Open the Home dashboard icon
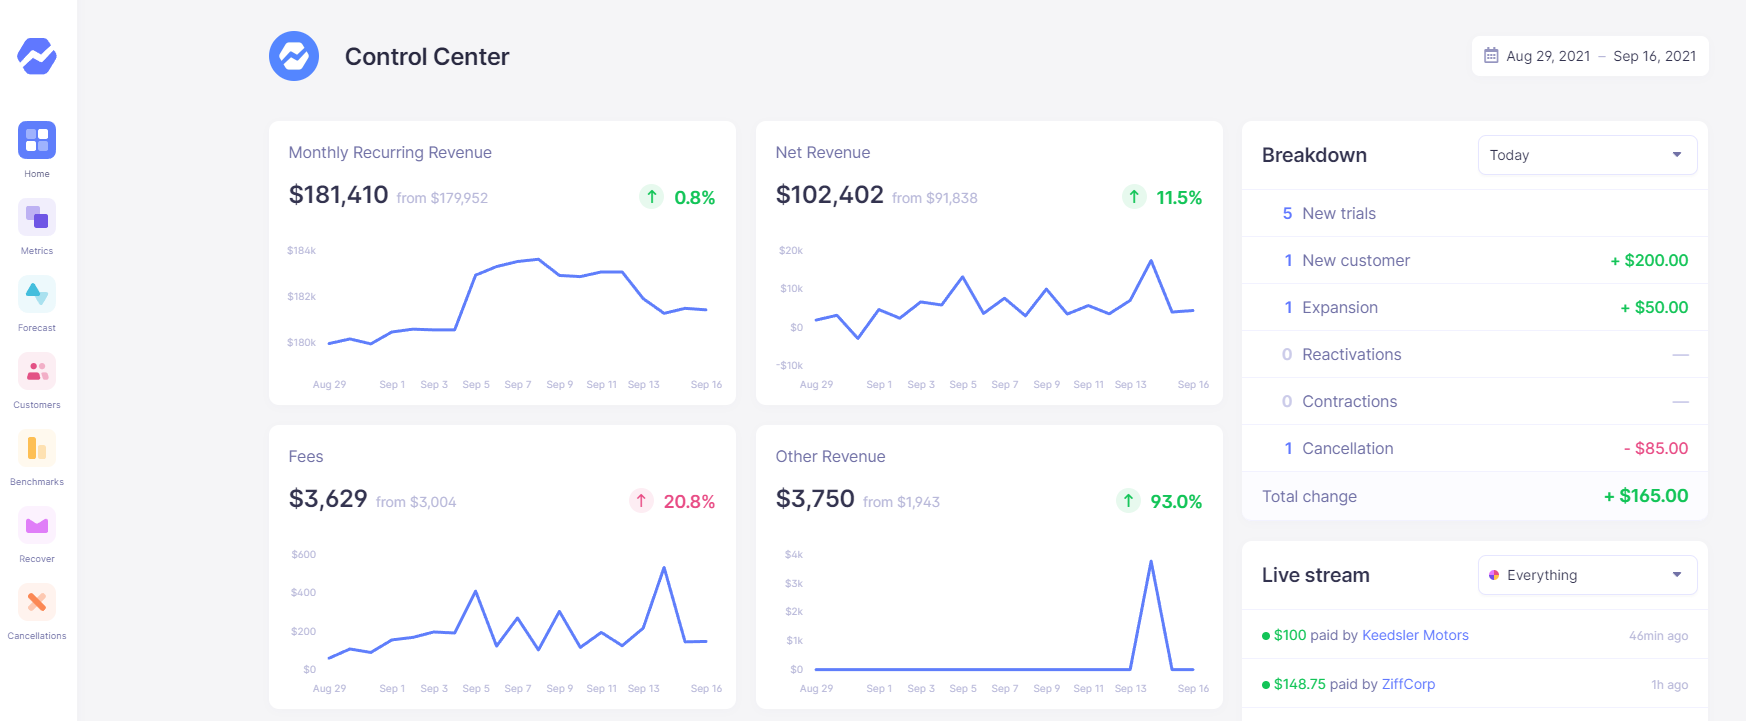 point(37,140)
